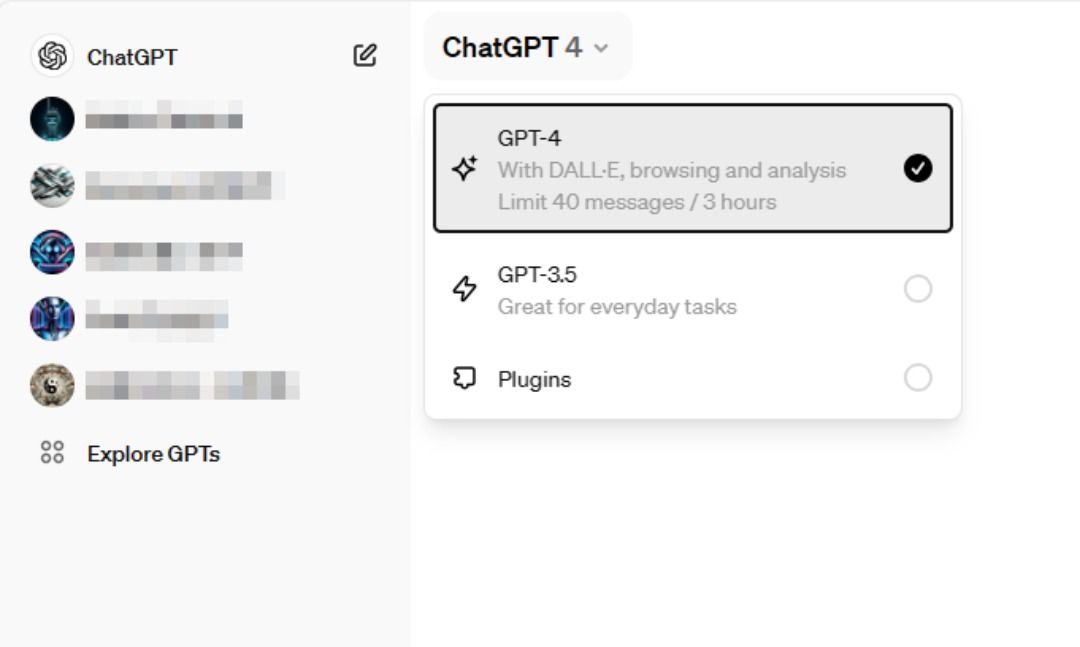Select the Plugins radio button

[918, 379]
